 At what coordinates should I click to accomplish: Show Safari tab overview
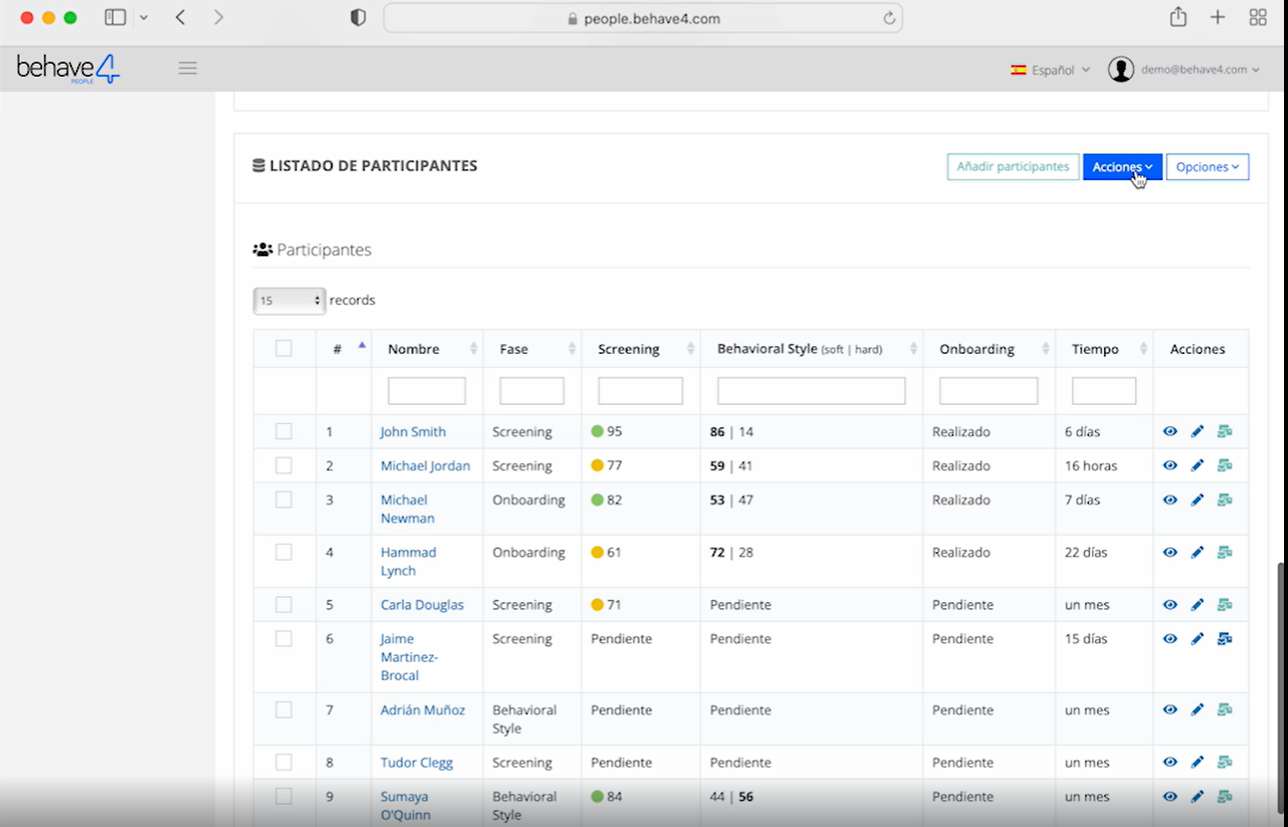(x=1258, y=17)
